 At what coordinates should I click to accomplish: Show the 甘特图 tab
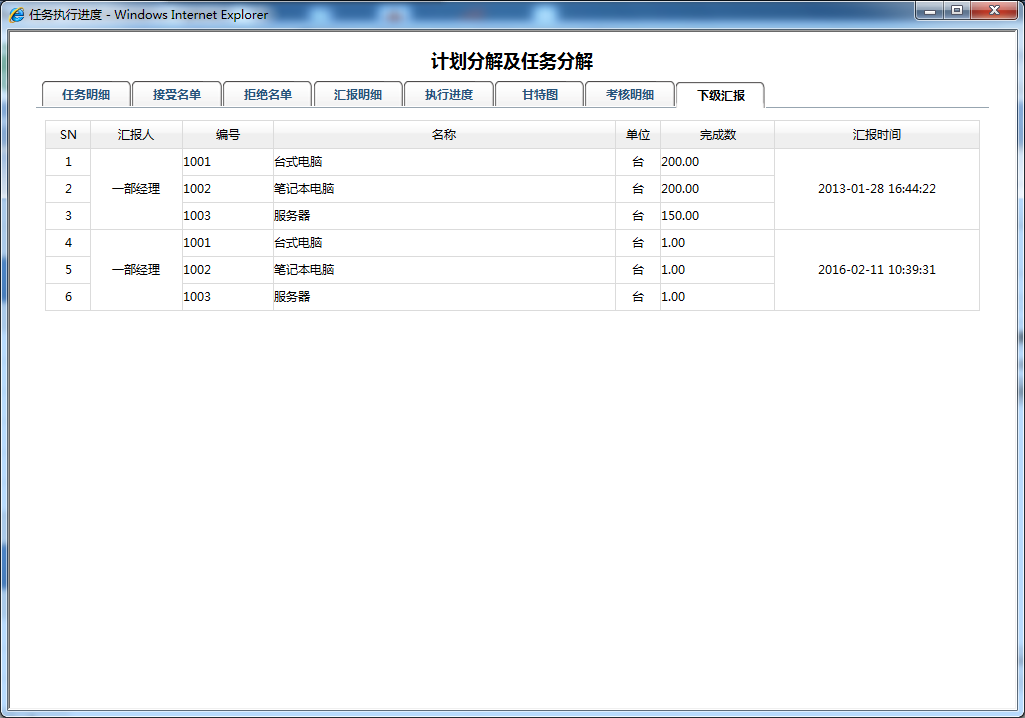539,95
